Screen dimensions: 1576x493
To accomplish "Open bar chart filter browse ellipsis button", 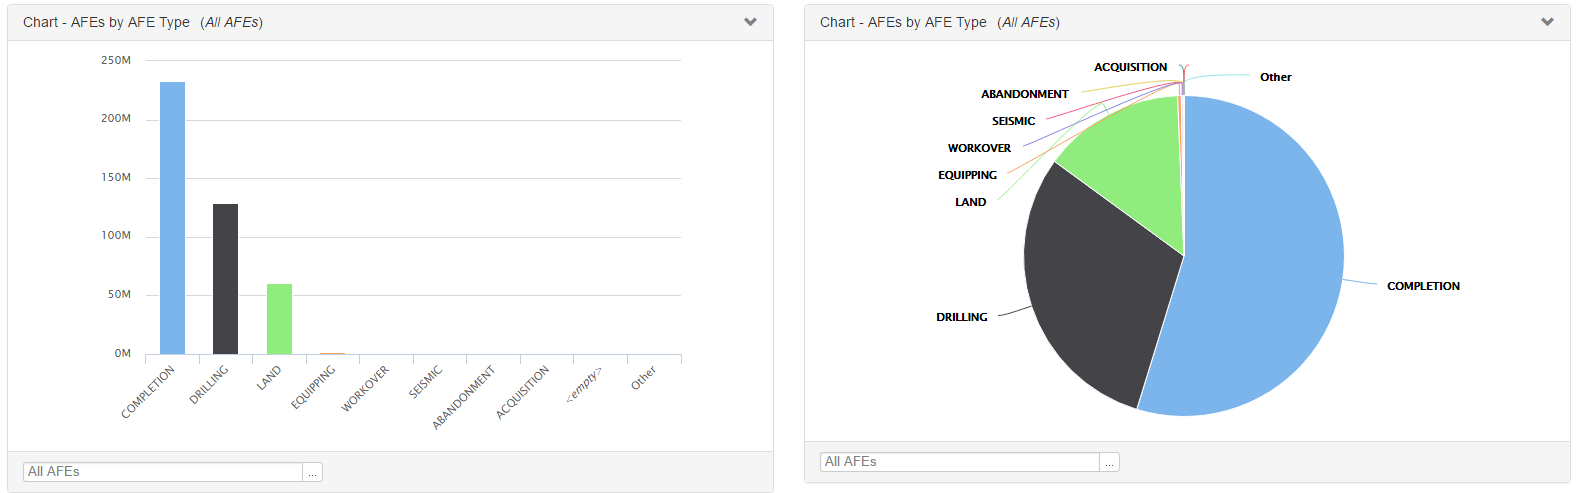I will coord(313,472).
